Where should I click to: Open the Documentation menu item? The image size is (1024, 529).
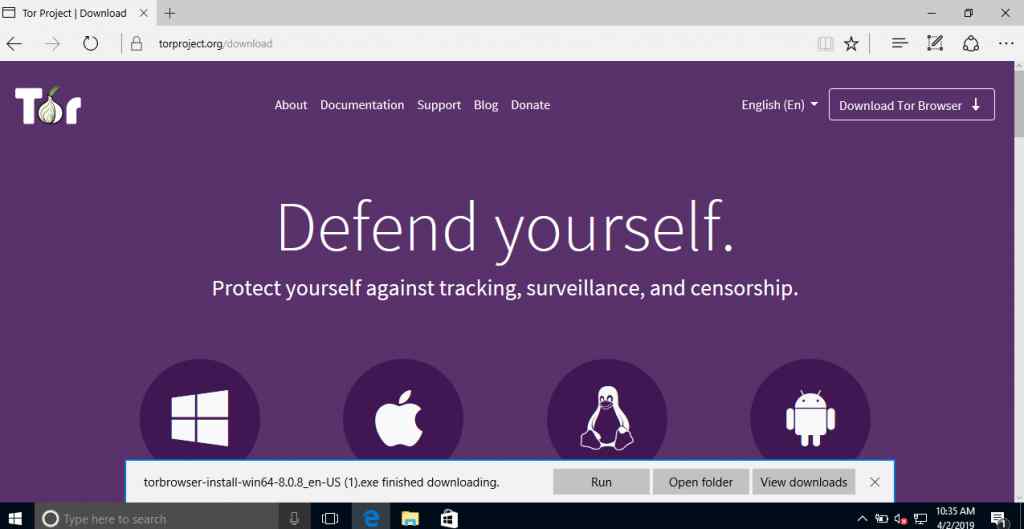pos(362,105)
